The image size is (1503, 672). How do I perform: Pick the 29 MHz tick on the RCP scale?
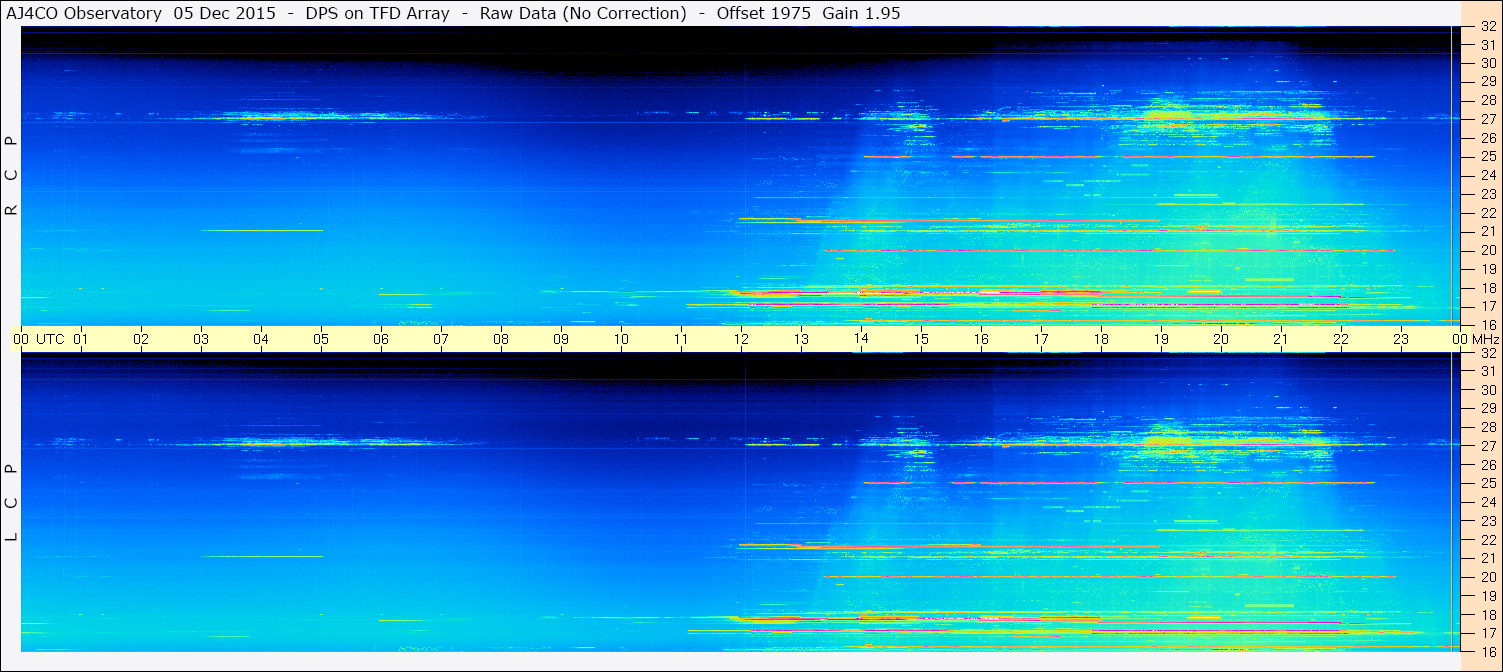pyautogui.click(x=1487, y=82)
